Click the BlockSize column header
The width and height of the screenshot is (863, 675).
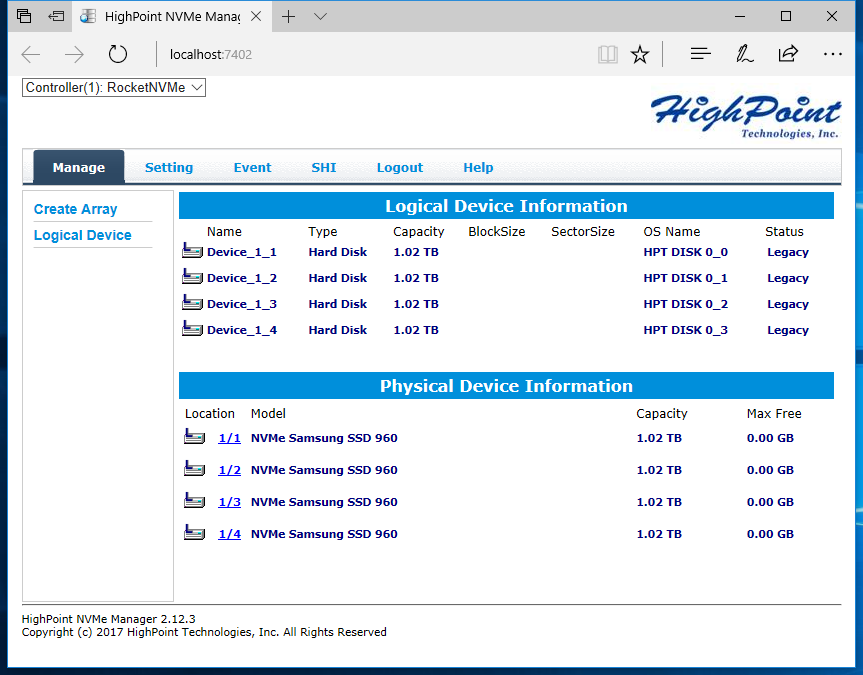pos(496,232)
